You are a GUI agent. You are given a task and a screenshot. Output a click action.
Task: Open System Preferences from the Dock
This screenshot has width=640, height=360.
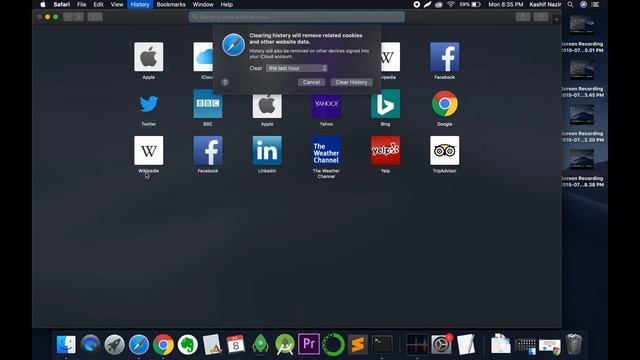[442, 344]
